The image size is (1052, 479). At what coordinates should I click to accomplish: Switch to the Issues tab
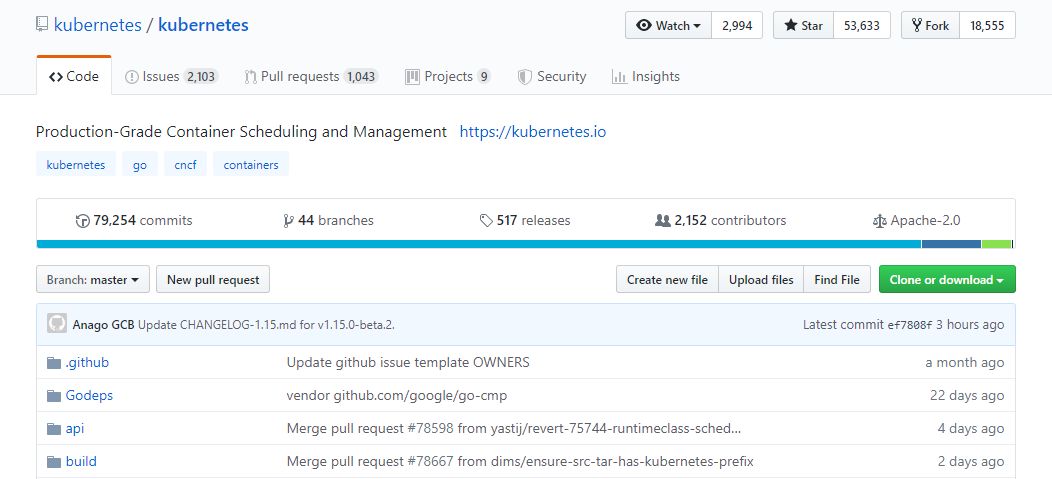[x=172, y=76]
